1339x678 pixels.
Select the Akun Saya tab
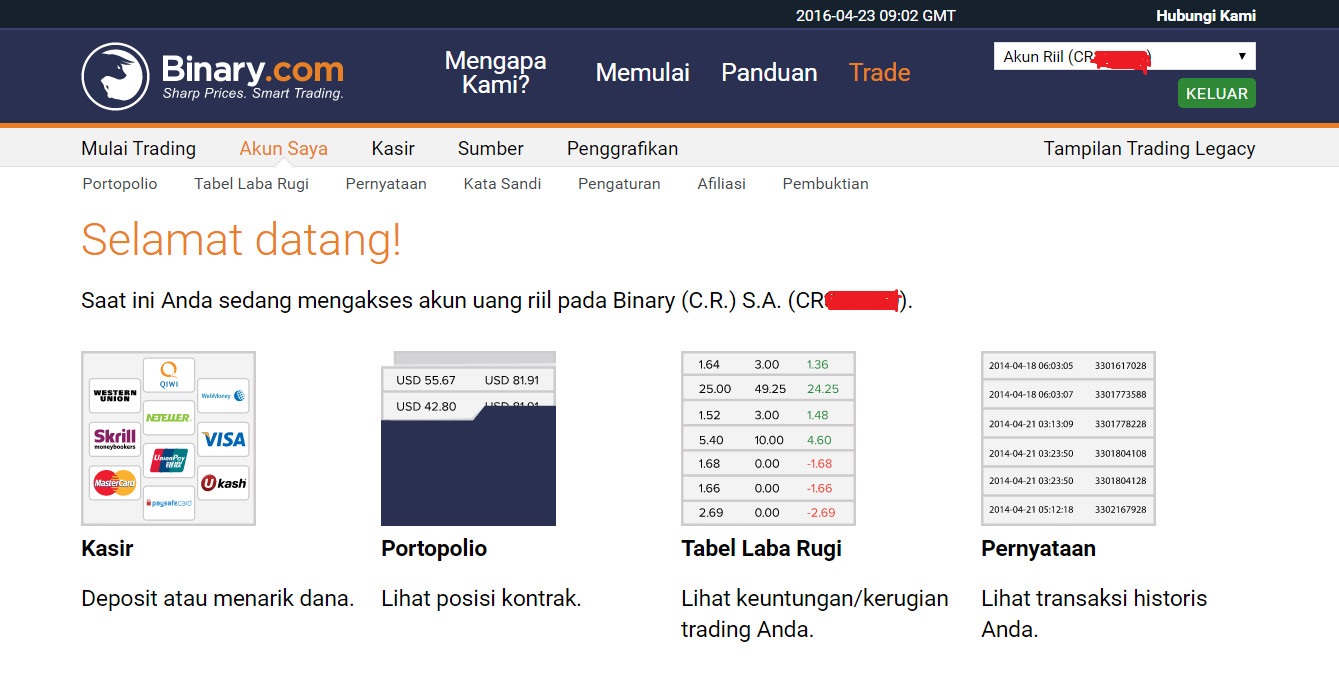[284, 148]
